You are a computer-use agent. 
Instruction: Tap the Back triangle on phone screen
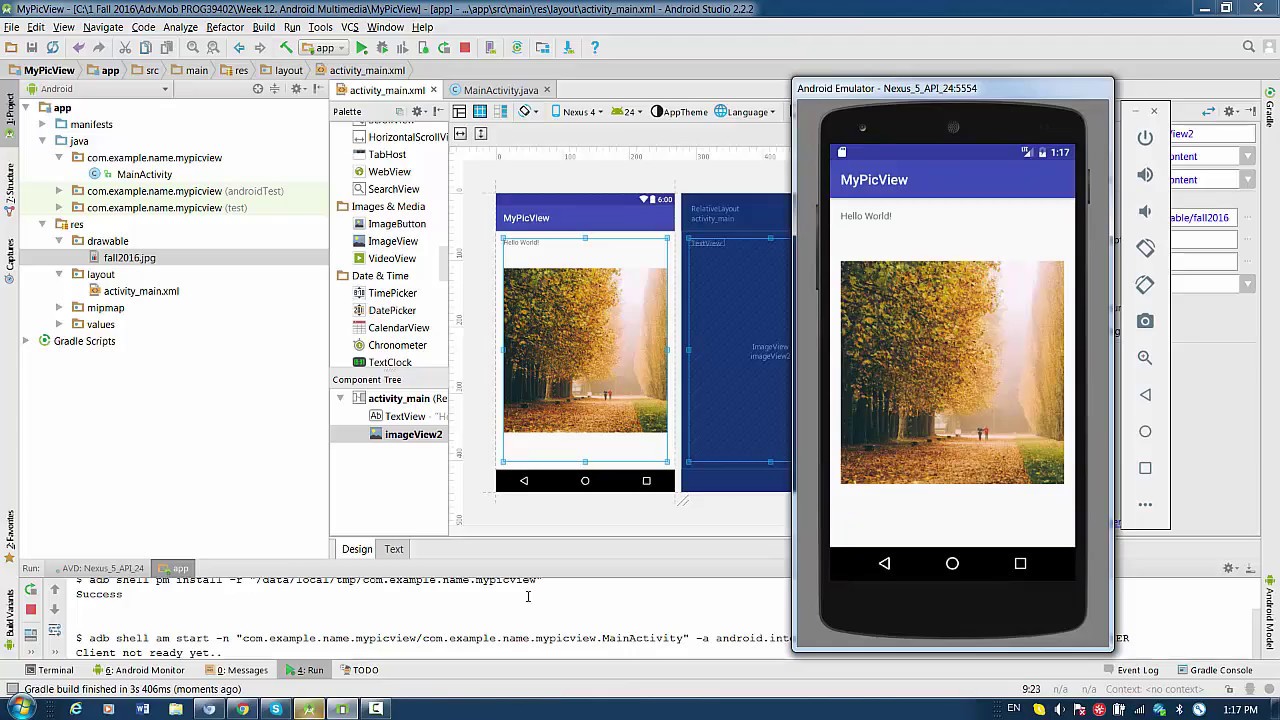click(x=884, y=564)
